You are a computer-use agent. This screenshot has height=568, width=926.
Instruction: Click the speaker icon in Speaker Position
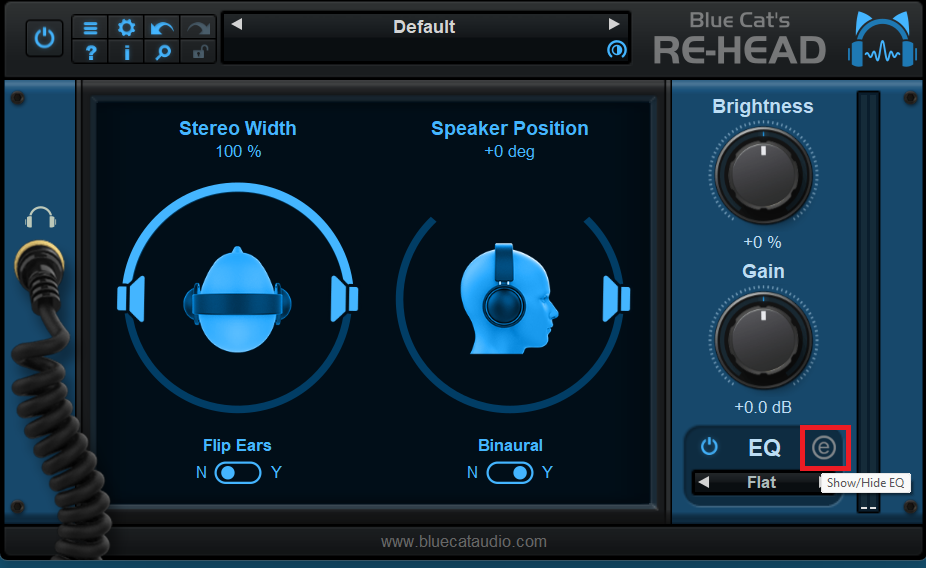point(616,299)
